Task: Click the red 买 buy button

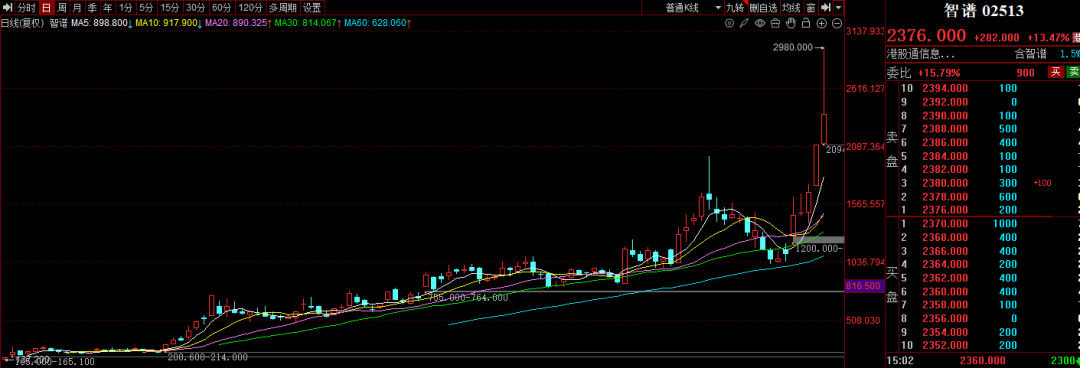Action: 1055,72
